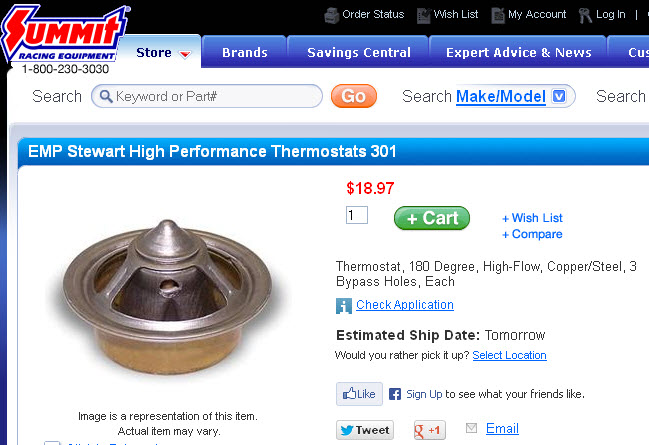Click the Keyword or Part# search field

point(207,96)
